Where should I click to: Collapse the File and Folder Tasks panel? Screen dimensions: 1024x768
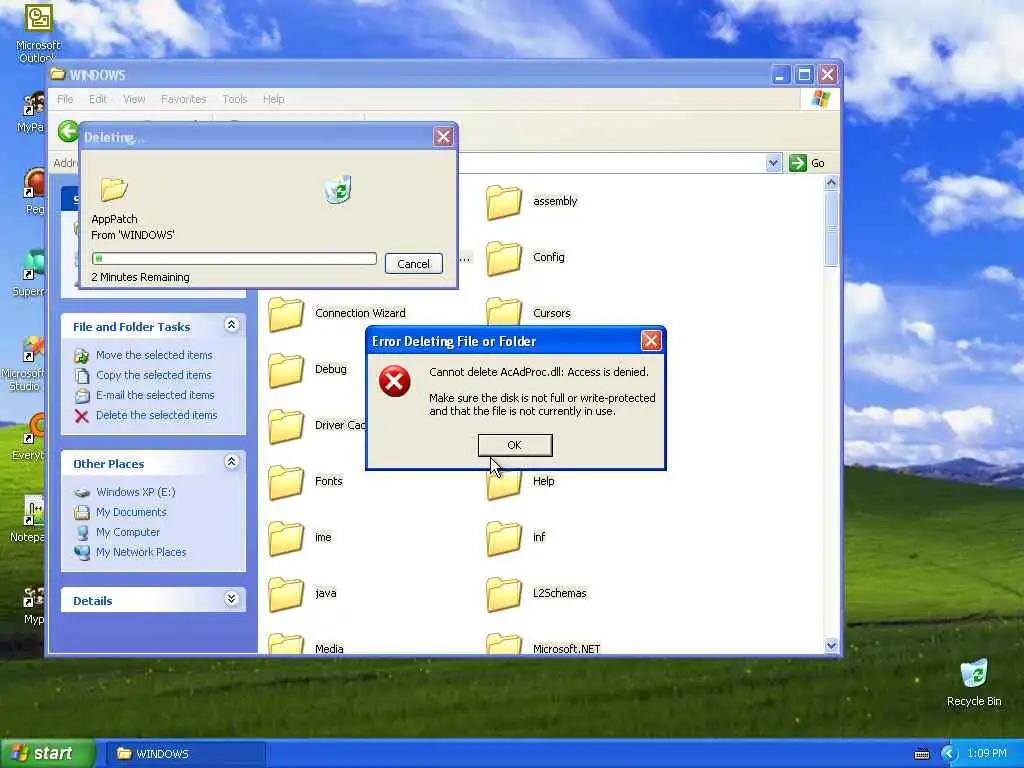click(x=231, y=325)
